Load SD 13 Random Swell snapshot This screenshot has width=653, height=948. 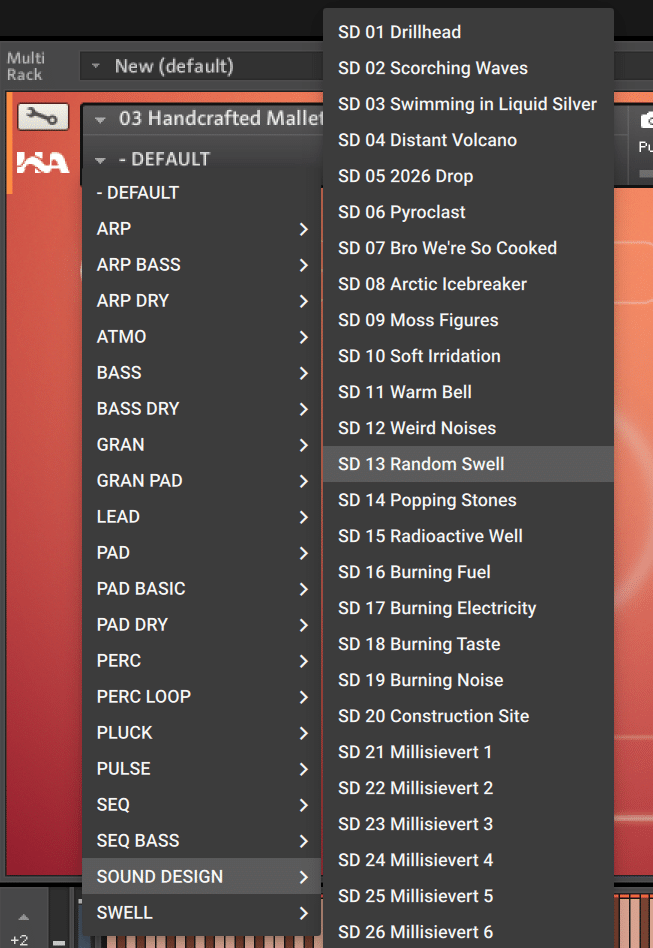click(469, 464)
